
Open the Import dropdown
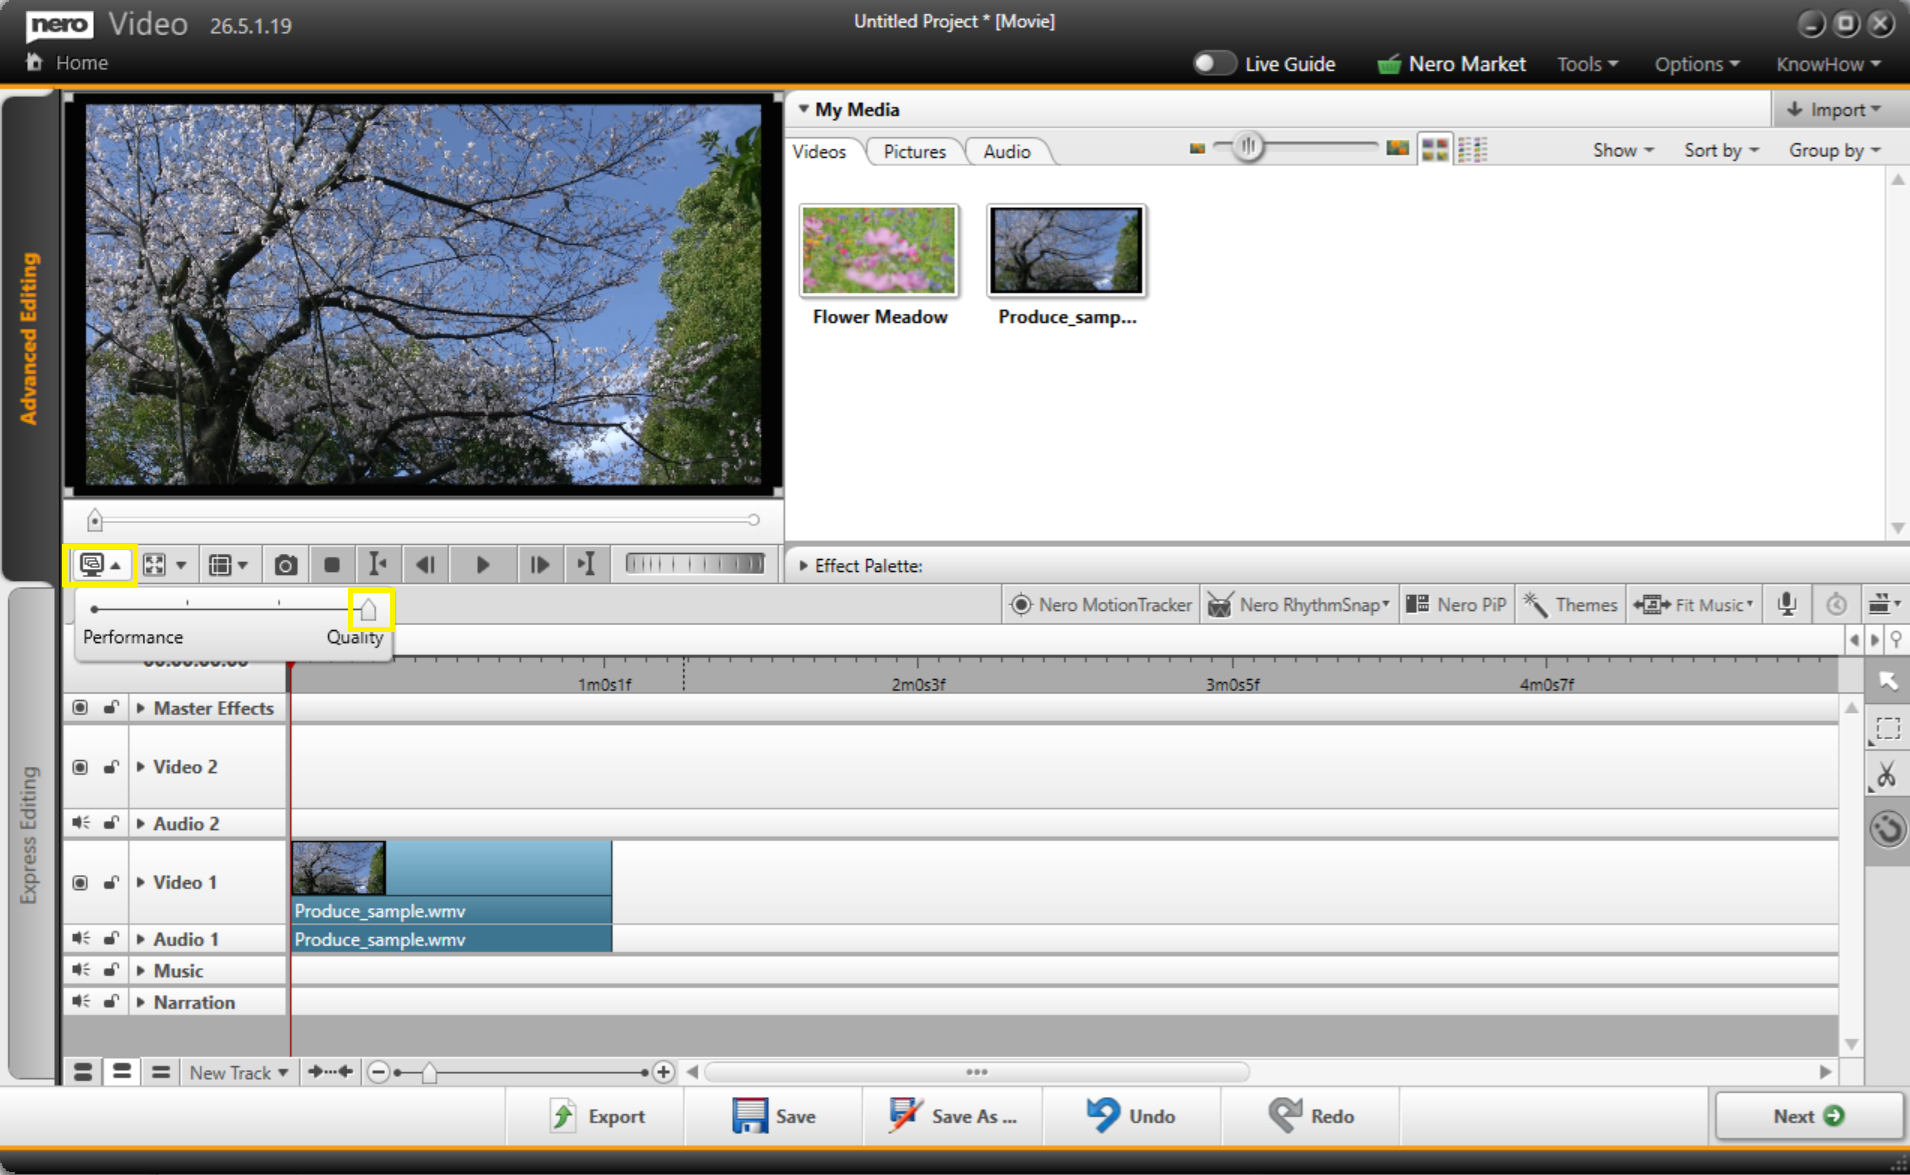(1836, 109)
